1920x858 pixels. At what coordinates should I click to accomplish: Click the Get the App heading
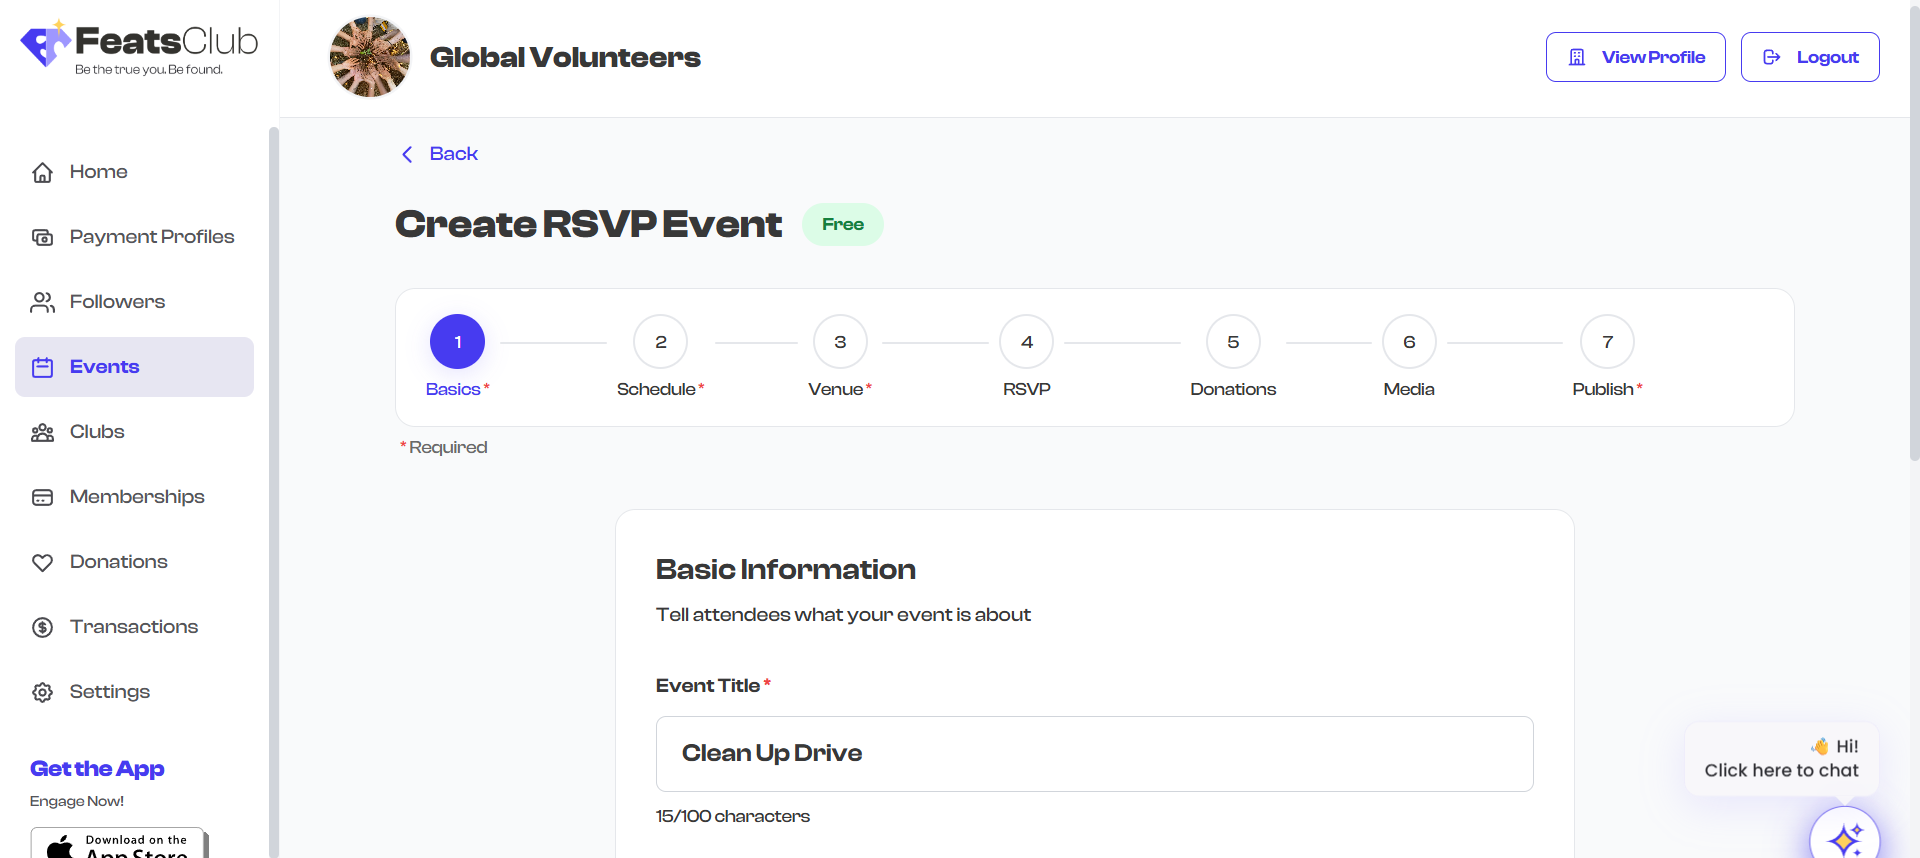[x=97, y=769]
